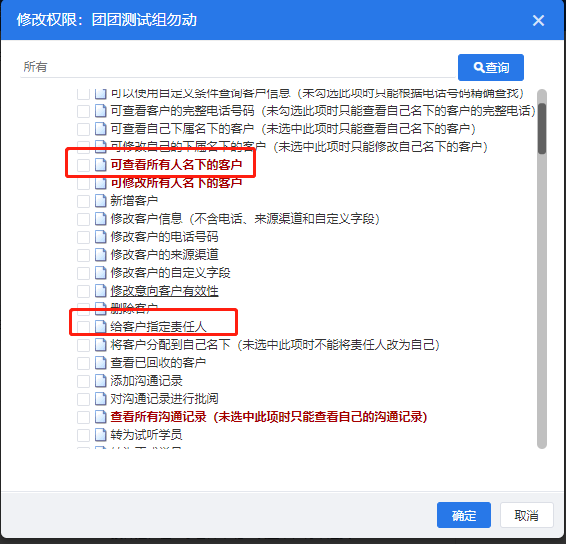Click the document icon next to 转为试听学员

point(101,435)
